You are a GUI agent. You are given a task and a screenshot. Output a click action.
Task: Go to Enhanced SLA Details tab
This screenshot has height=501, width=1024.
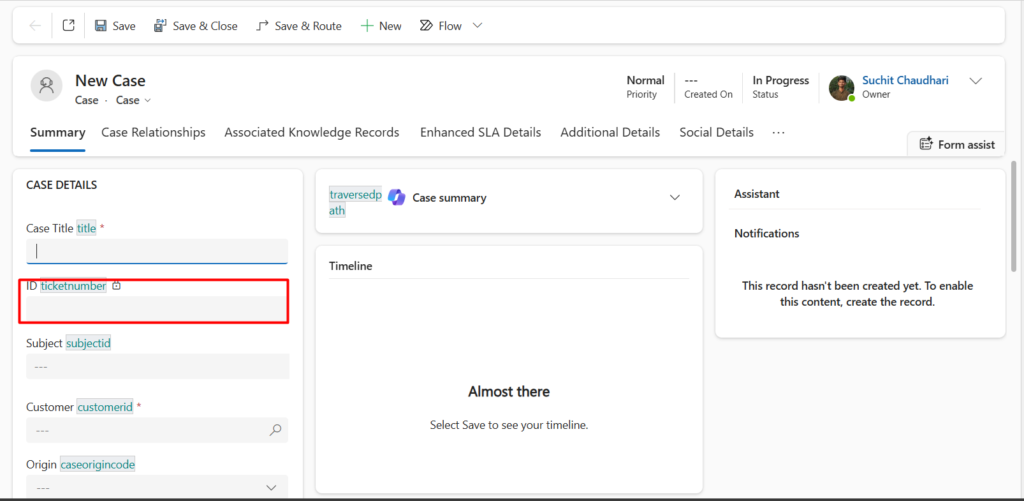tap(480, 132)
